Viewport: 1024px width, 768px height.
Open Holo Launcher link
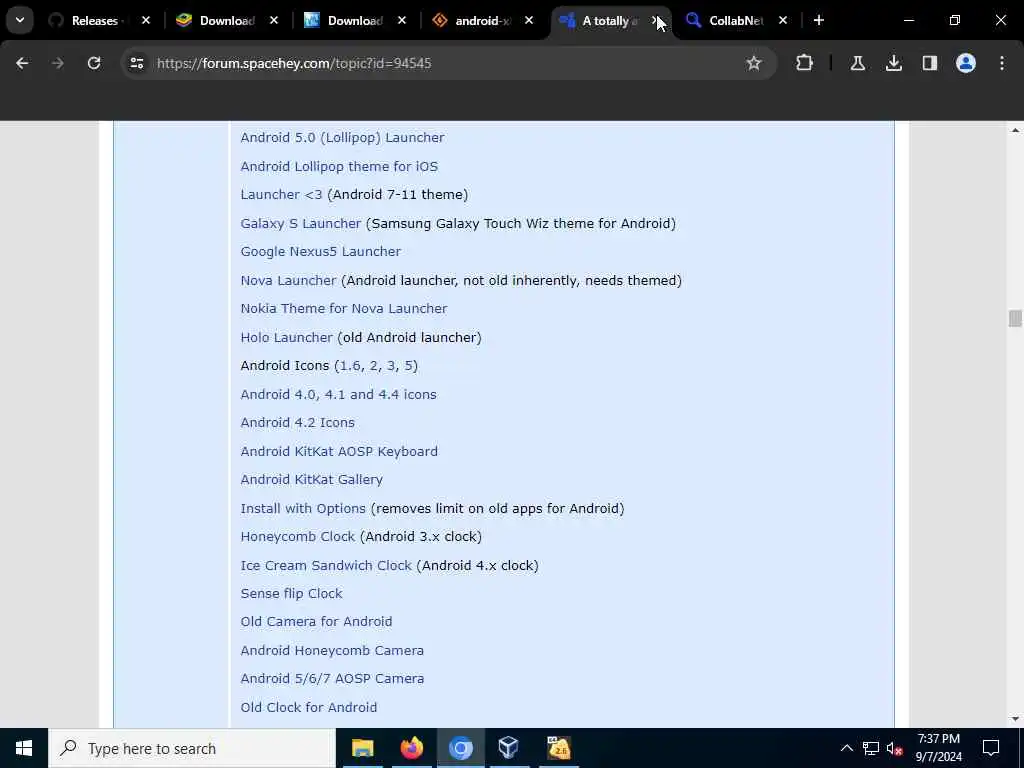tap(286, 337)
